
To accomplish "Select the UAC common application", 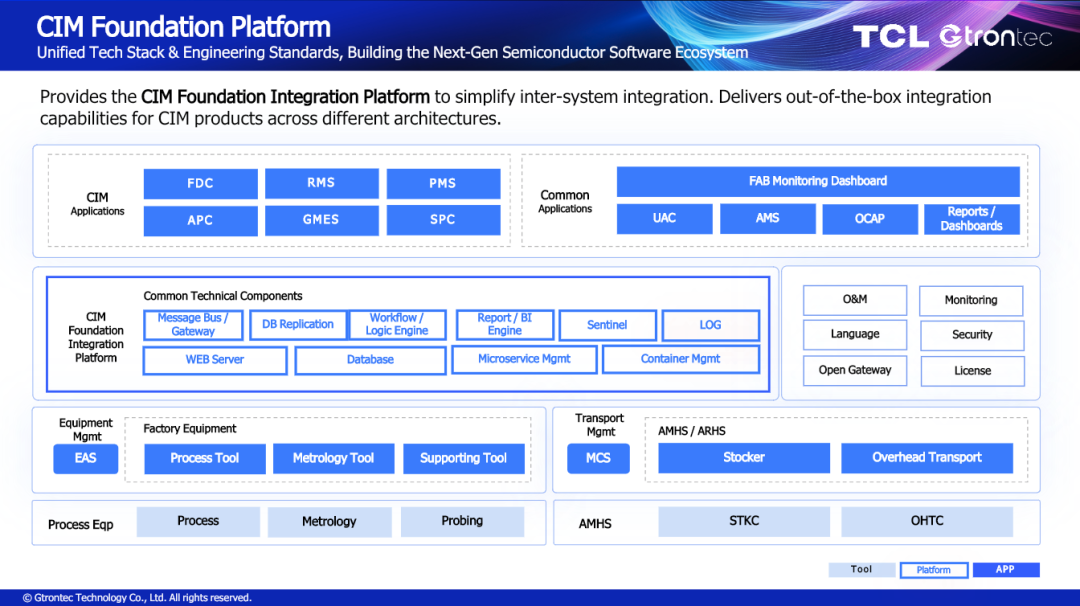I will (665, 218).
